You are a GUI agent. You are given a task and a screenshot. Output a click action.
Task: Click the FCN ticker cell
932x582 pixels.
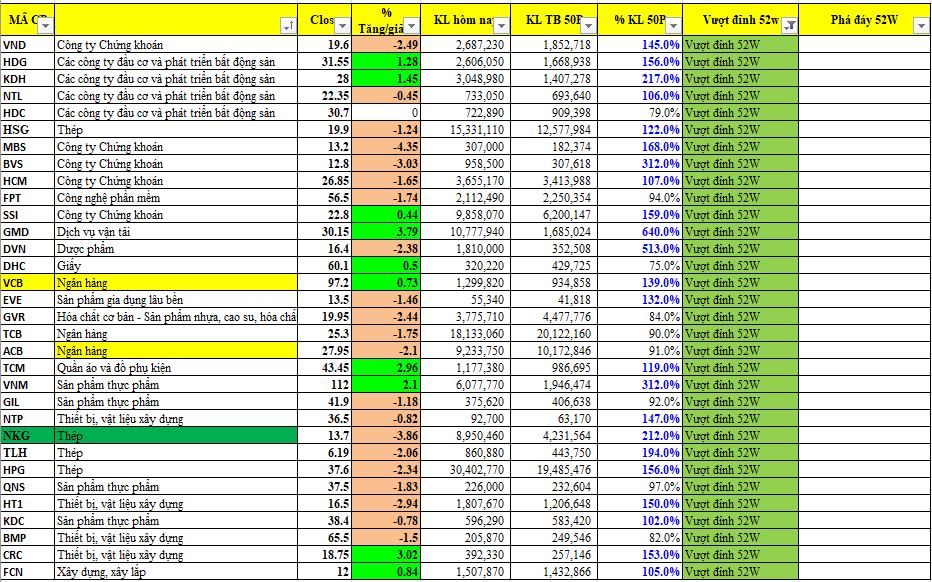(x=27, y=571)
